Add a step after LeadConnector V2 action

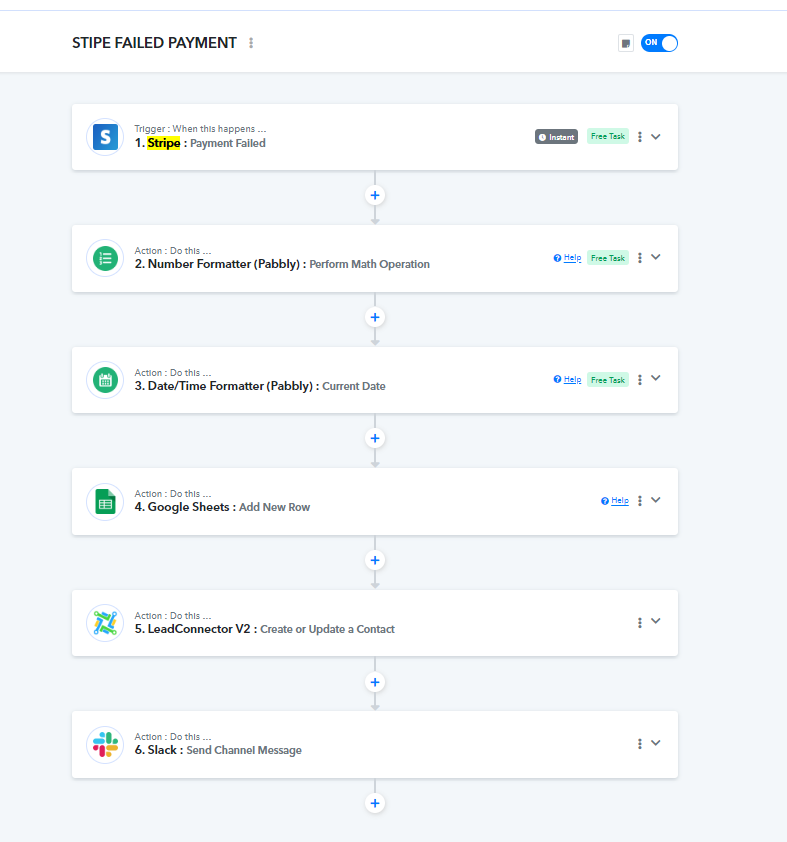click(x=375, y=682)
